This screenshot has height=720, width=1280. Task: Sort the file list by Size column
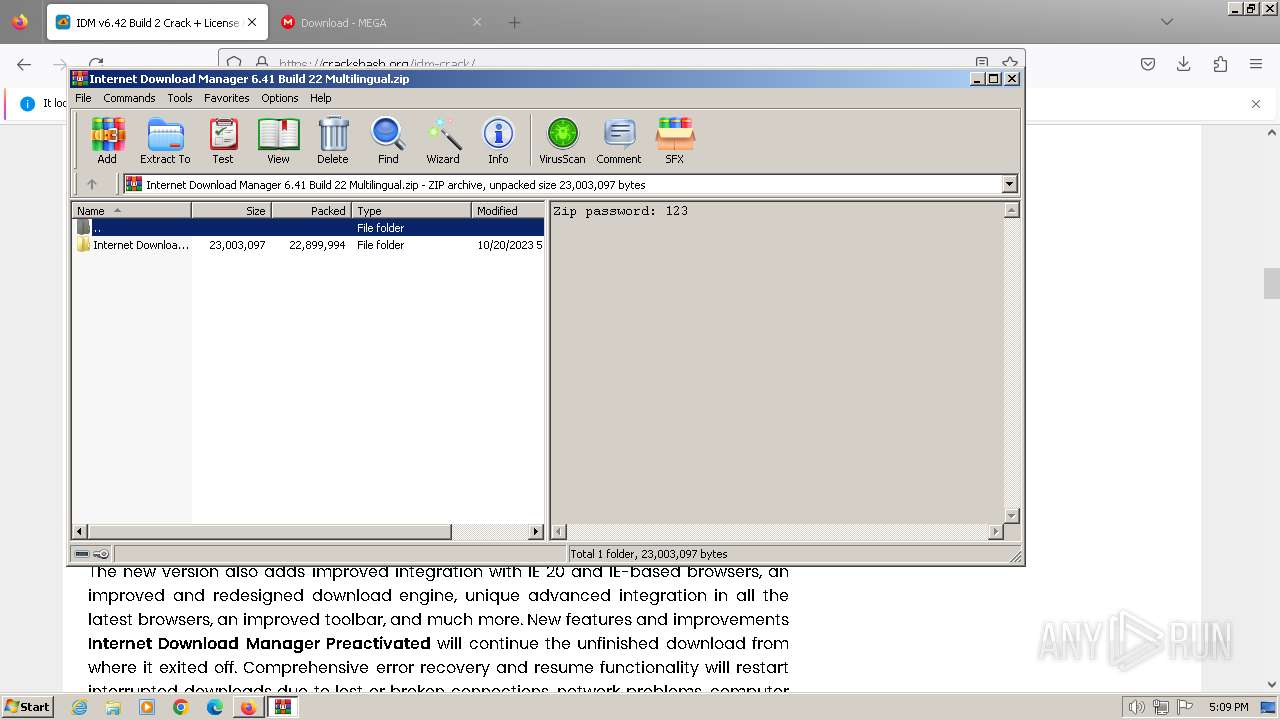click(x=231, y=210)
